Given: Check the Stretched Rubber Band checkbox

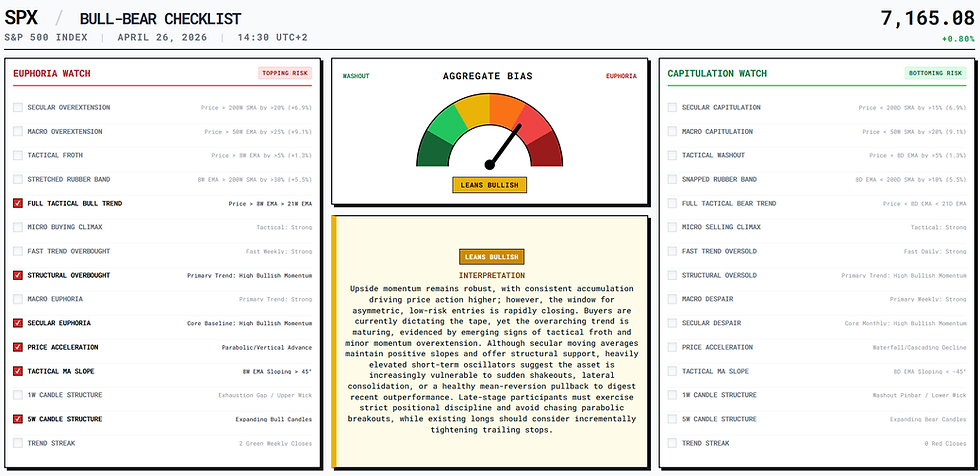Looking at the screenshot, I should pyautogui.click(x=18, y=179).
